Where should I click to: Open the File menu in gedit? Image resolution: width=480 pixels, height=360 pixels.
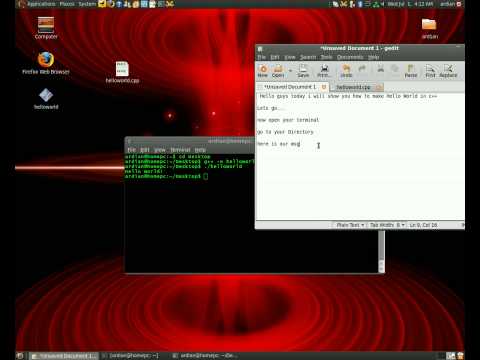pos(262,57)
